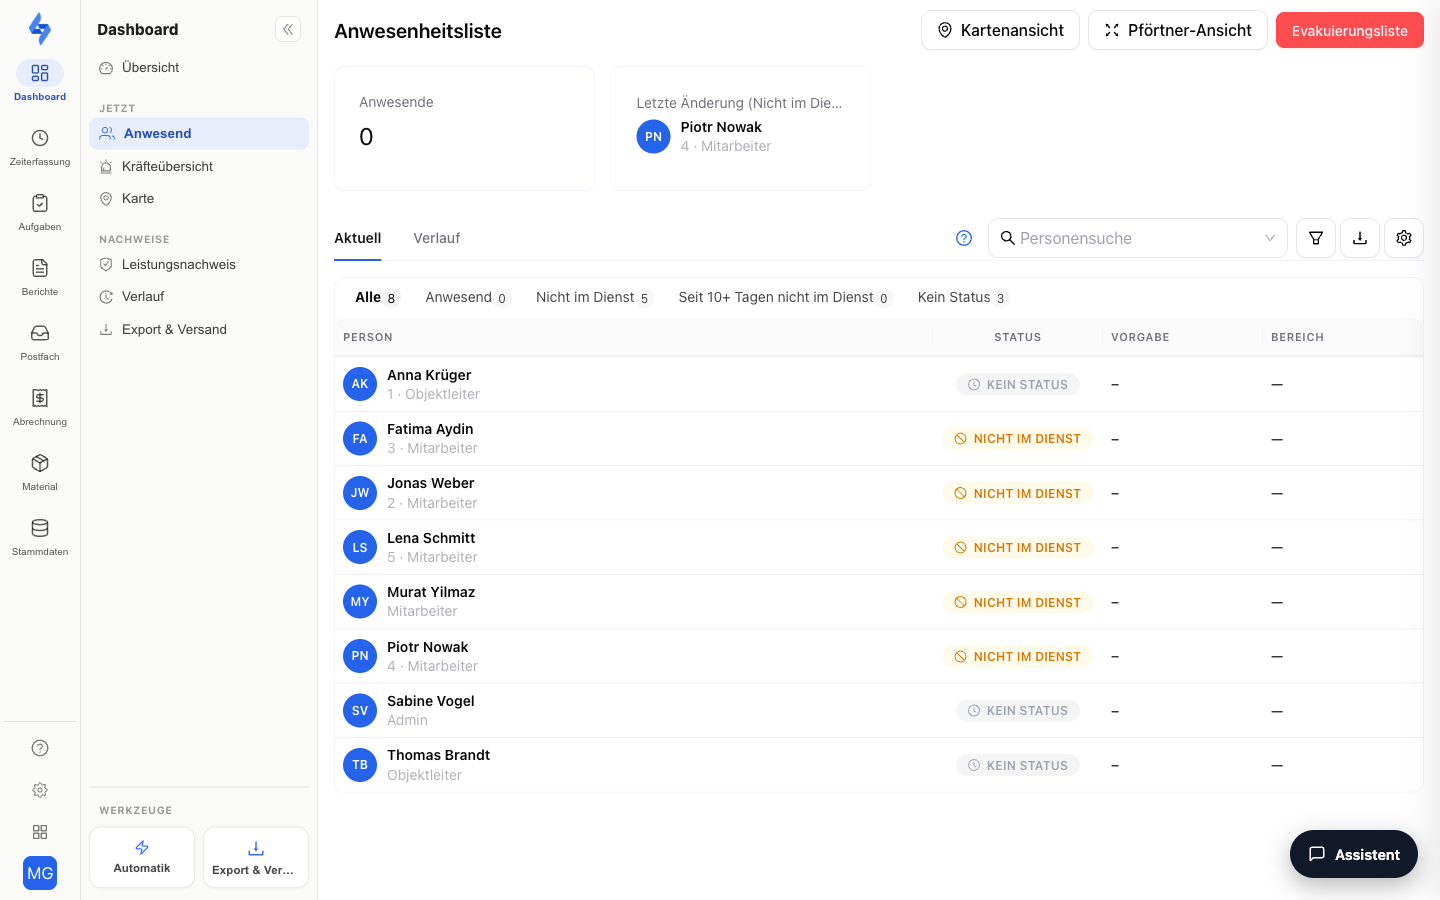Open Export & Versand sidebar entry
This screenshot has height=900, width=1440.
pos(199,329)
